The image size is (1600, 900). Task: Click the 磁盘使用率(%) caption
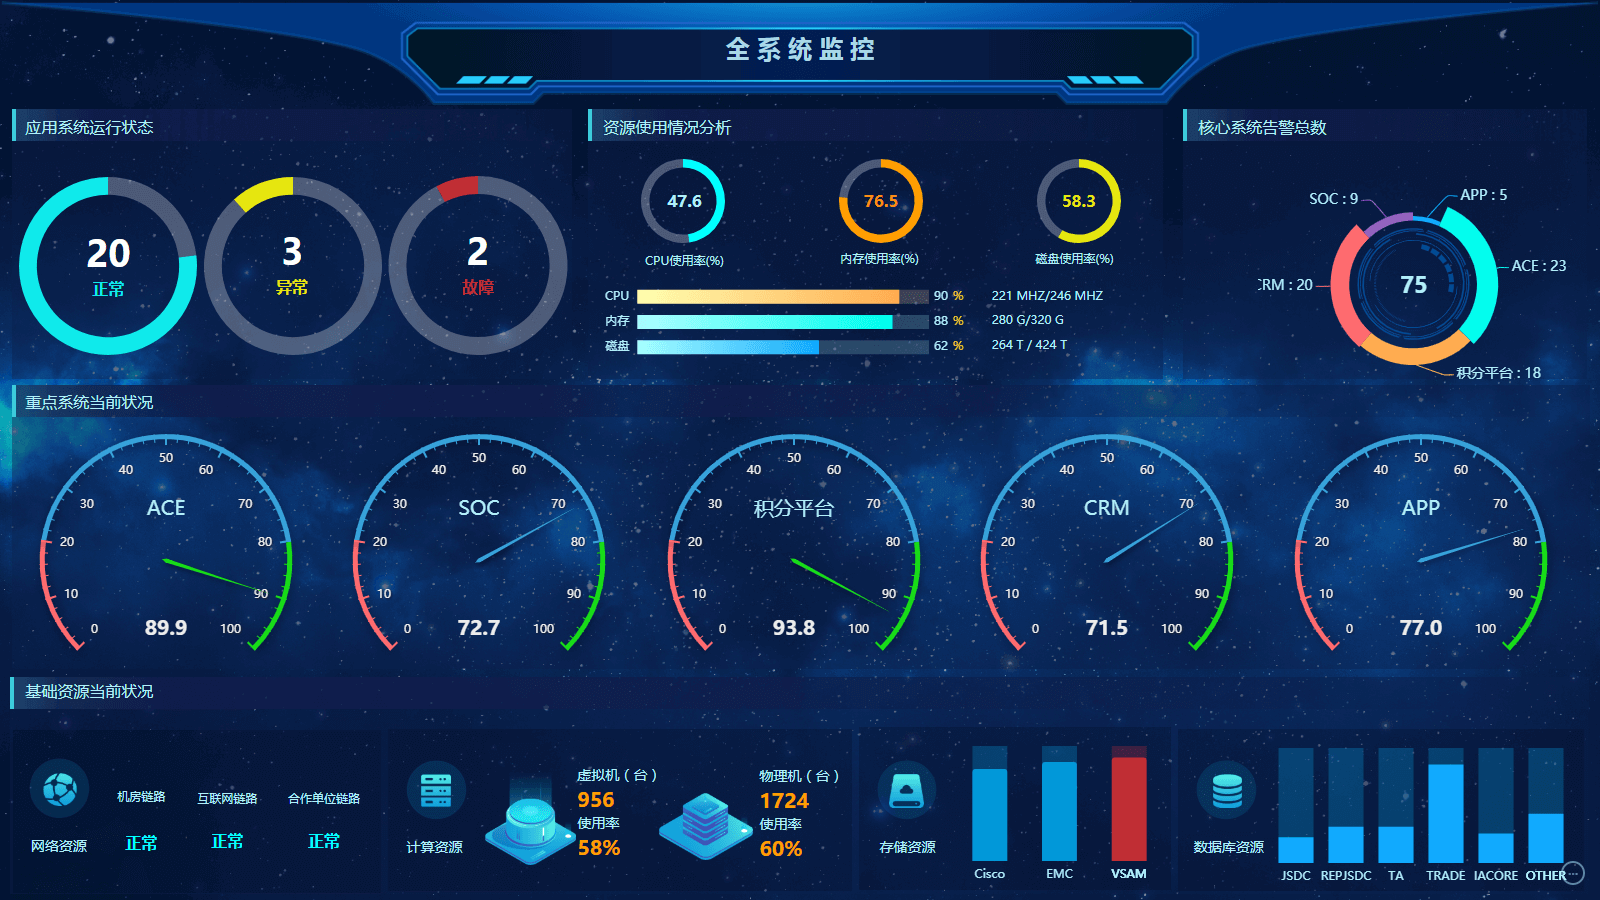[1075, 259]
